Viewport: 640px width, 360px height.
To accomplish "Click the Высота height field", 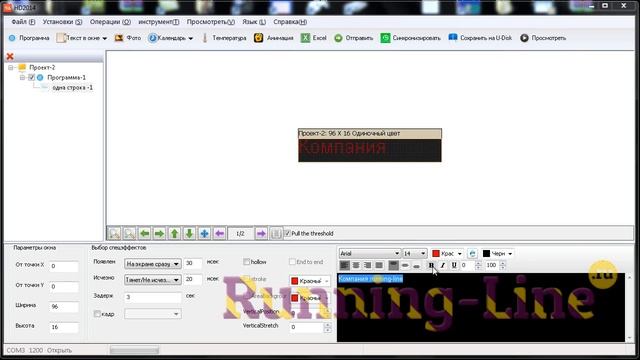I will tap(64, 327).
